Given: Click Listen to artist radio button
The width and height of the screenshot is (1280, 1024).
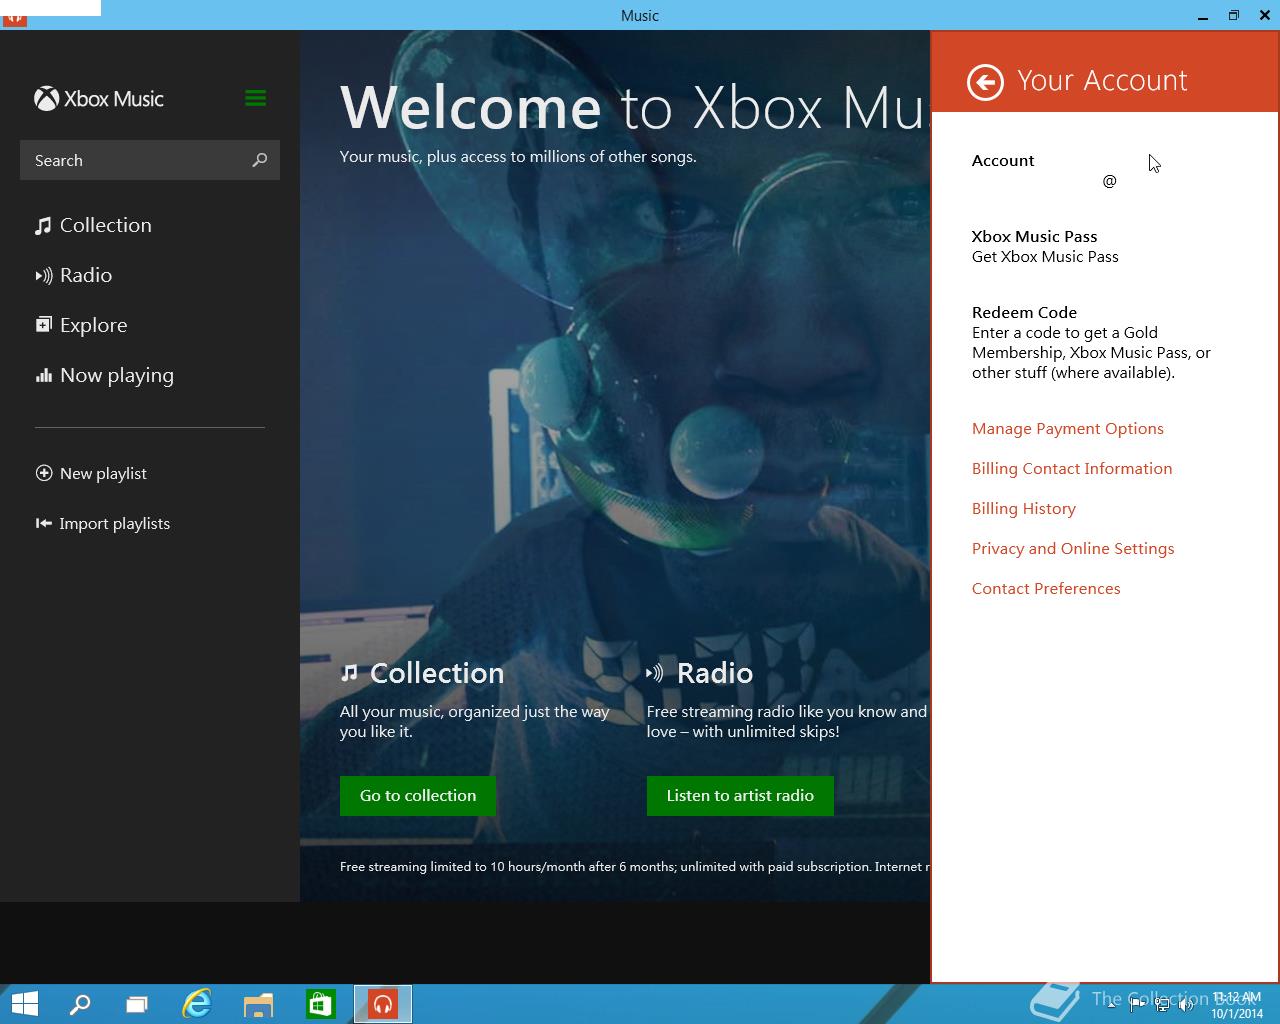Looking at the screenshot, I should point(740,796).
